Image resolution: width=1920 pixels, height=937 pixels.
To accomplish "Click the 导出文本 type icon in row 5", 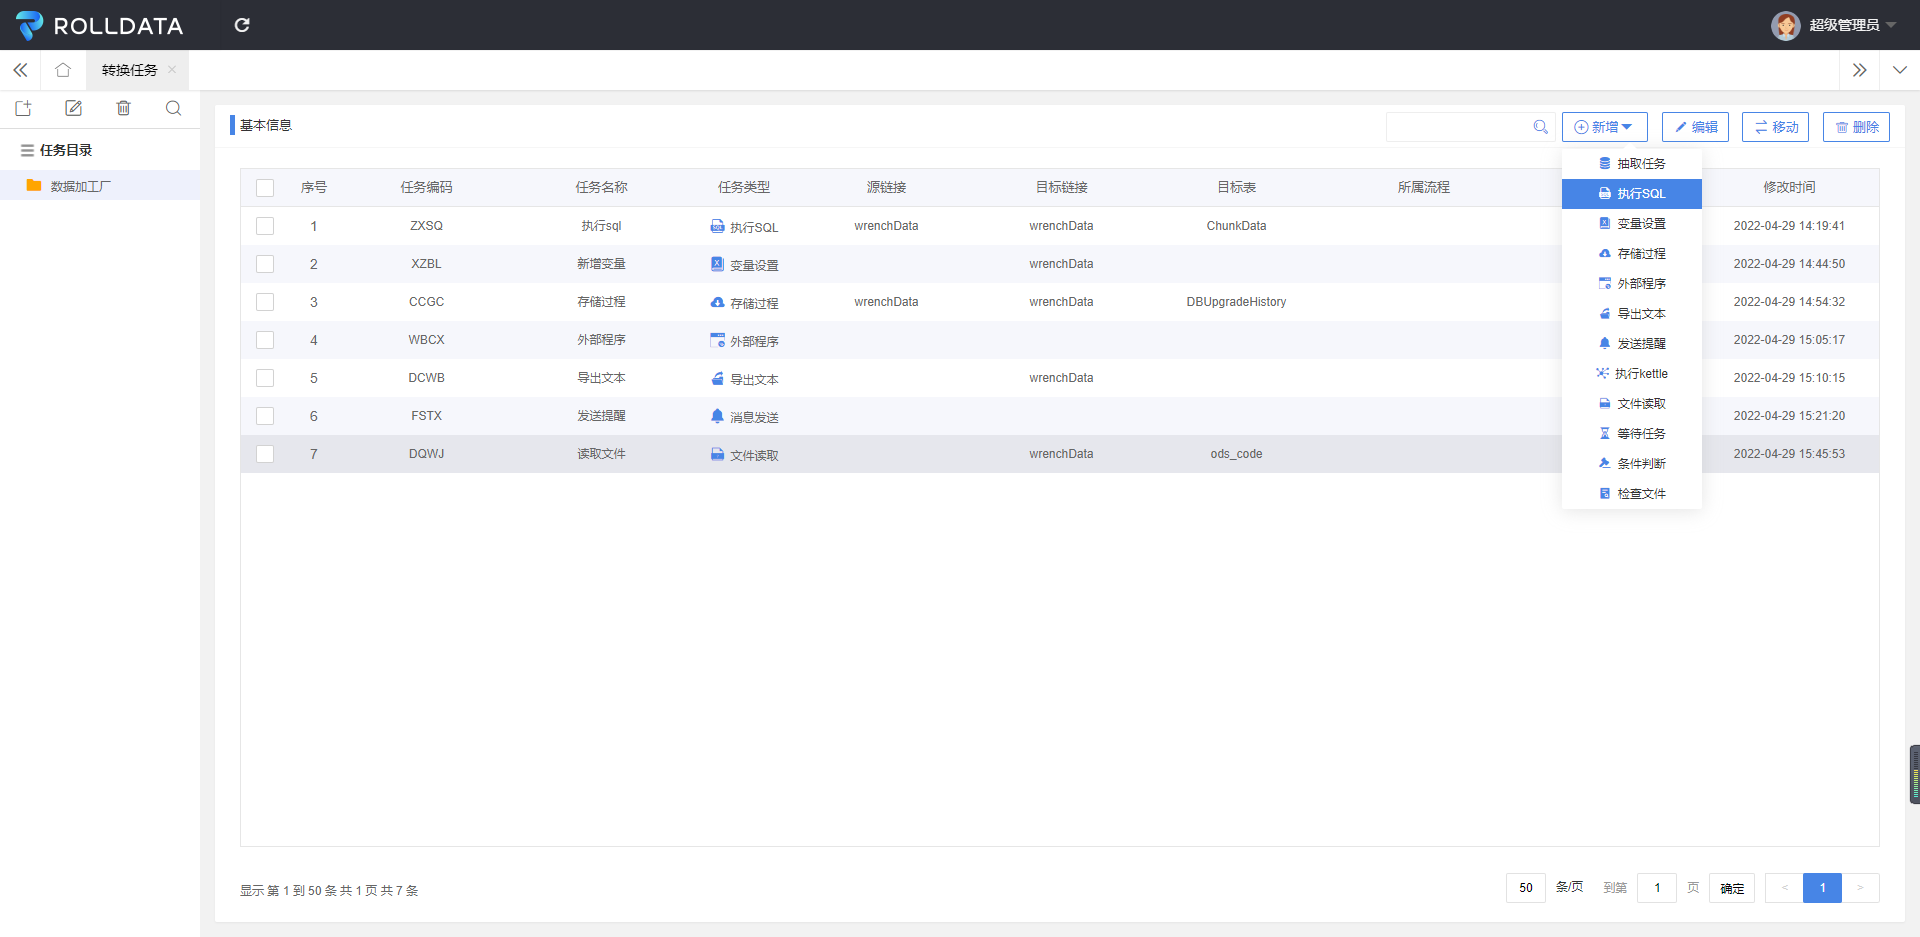I will pos(717,378).
